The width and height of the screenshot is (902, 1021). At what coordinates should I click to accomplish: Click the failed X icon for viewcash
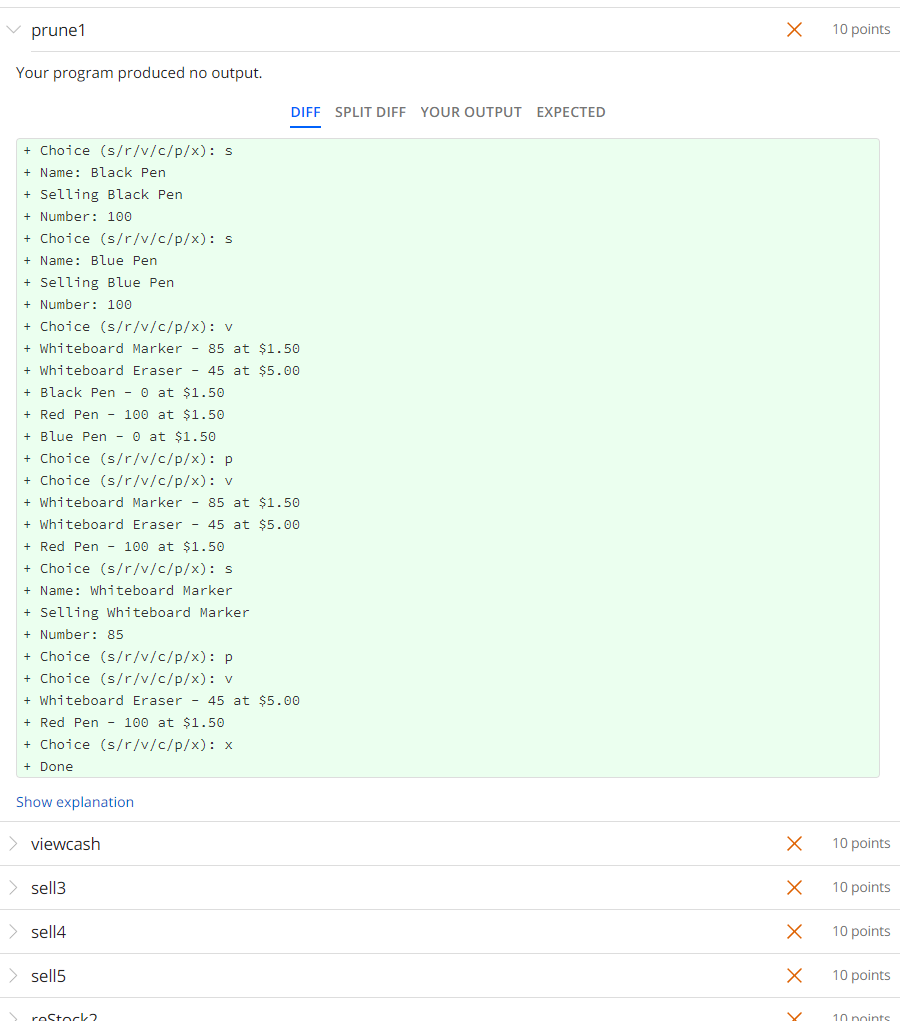(x=794, y=843)
